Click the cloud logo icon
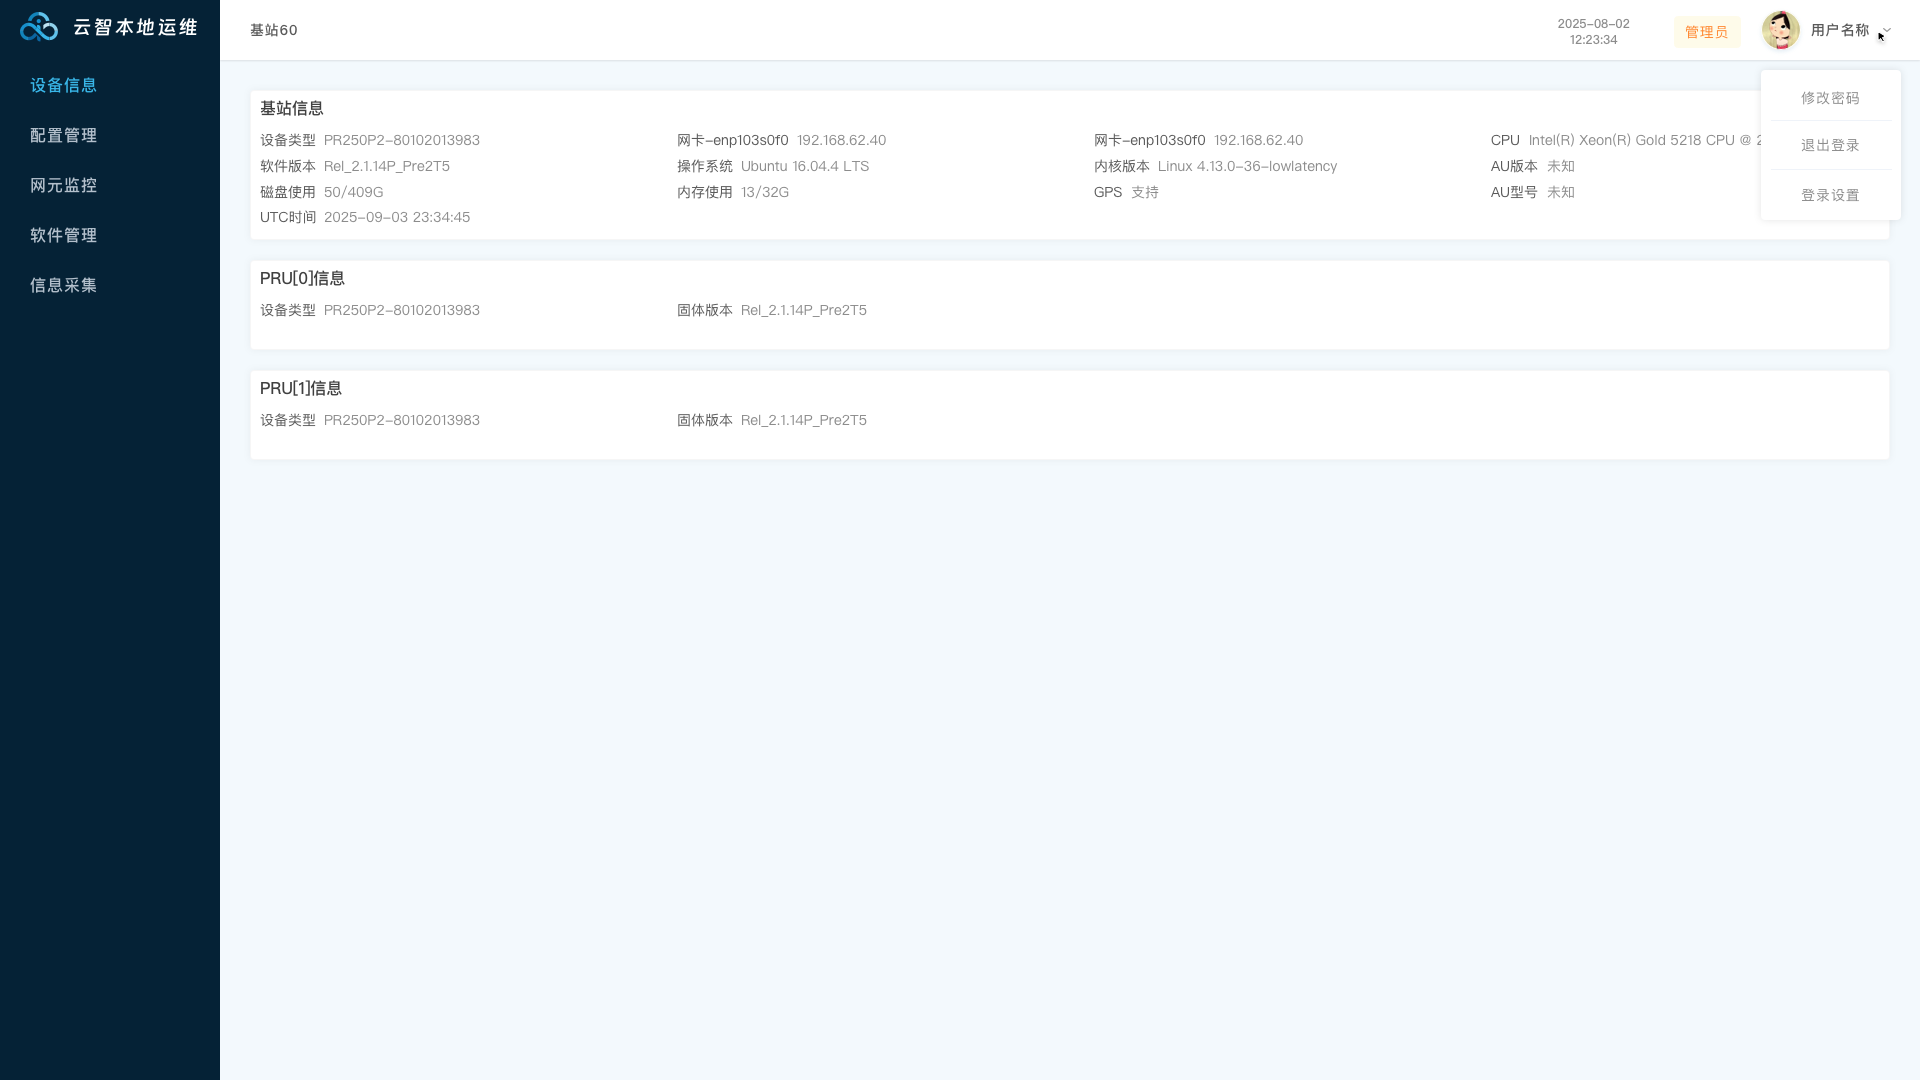1920x1080 pixels. coord(39,27)
